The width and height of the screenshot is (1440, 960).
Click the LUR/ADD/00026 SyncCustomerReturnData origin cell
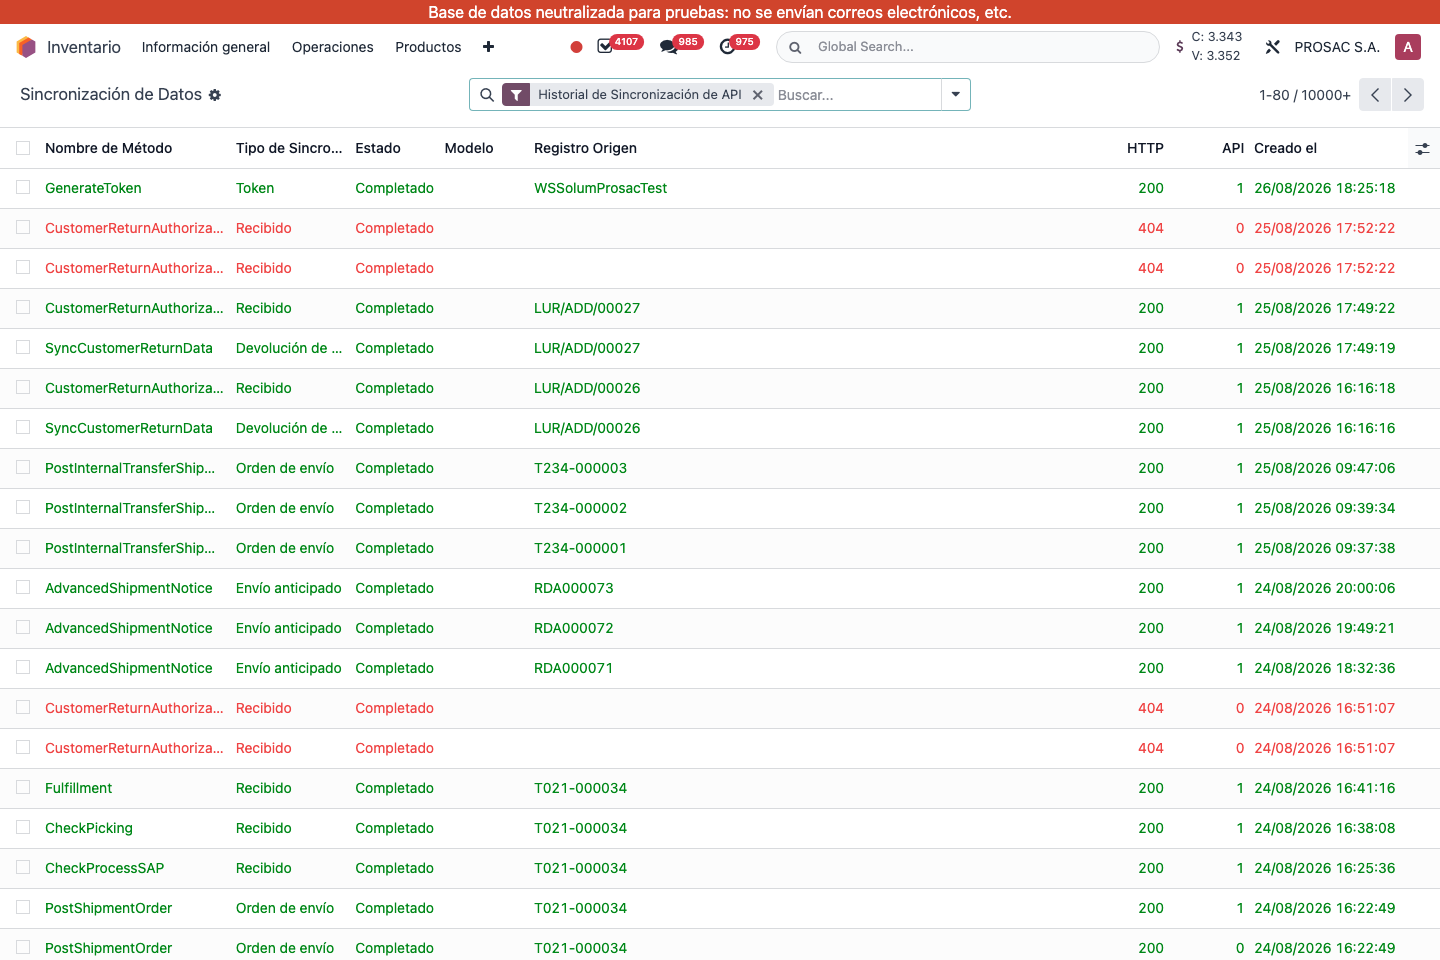coord(587,428)
